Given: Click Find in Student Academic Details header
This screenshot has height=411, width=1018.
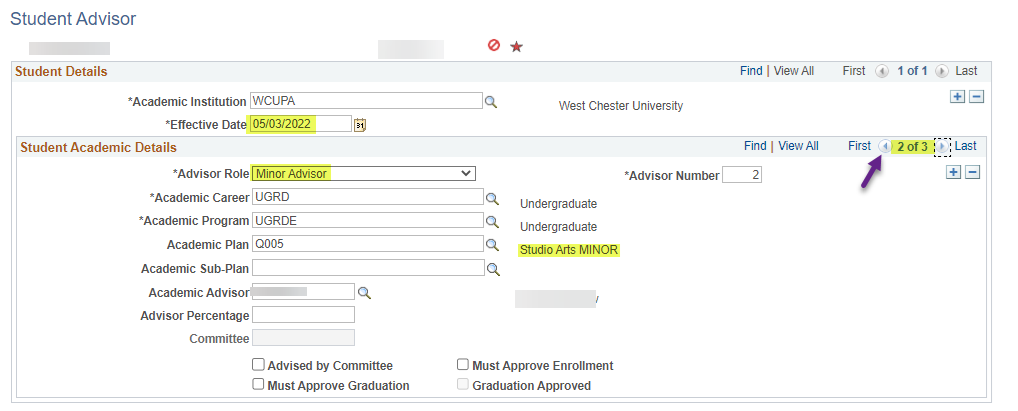Looking at the screenshot, I should 755,146.
